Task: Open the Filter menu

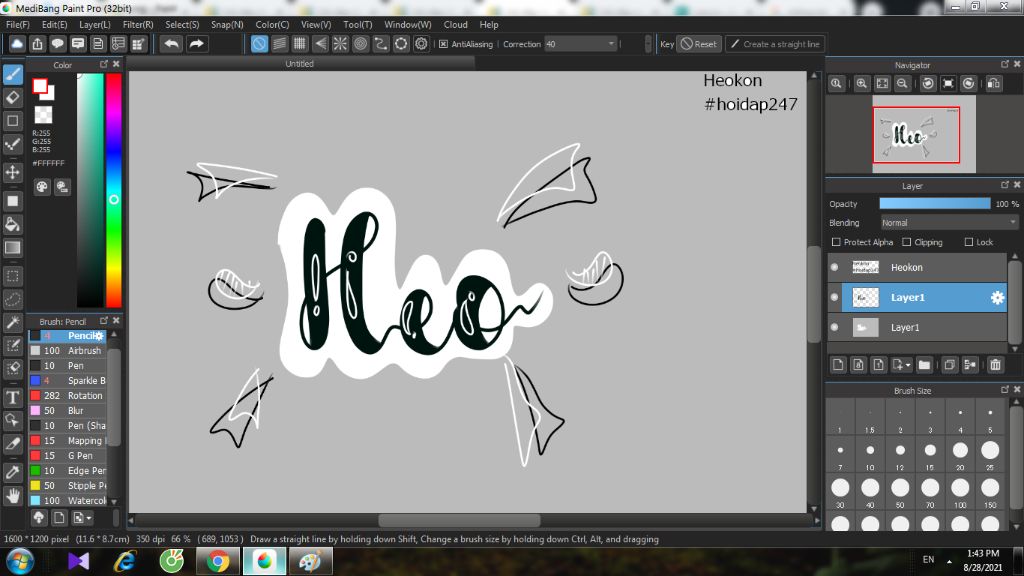Action: pyautogui.click(x=138, y=25)
